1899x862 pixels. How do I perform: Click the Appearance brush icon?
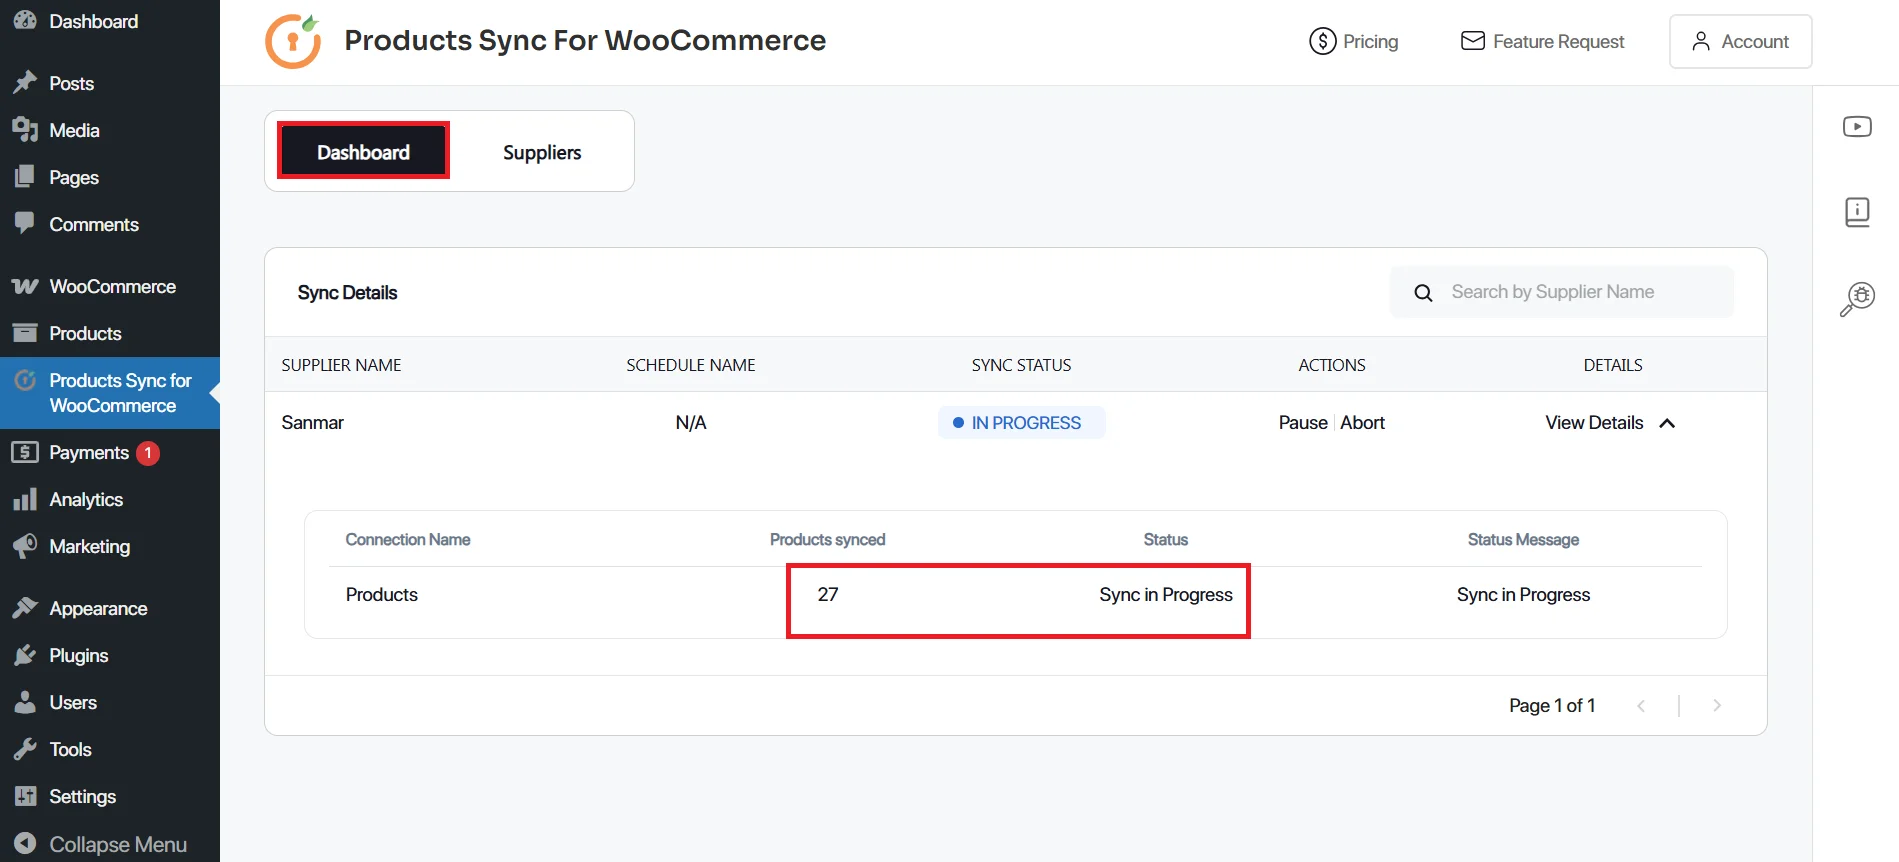tap(25, 608)
